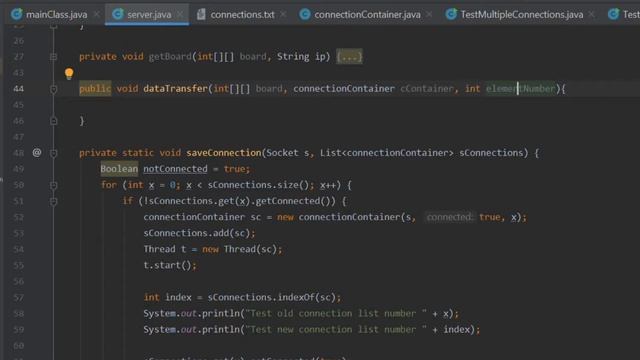Select the server.java tab
Image resolution: width=640 pixels, height=360 pixels.
click(149, 15)
